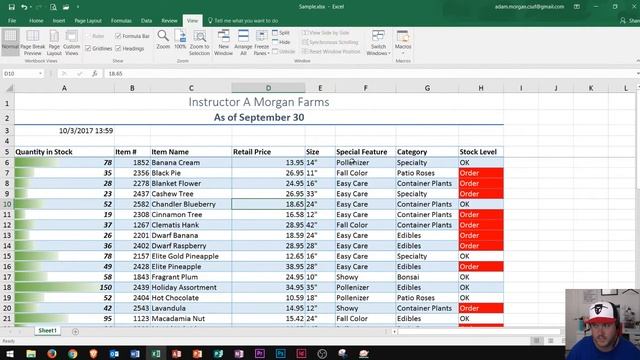Add a new sheet with plus icon

pos(75,331)
